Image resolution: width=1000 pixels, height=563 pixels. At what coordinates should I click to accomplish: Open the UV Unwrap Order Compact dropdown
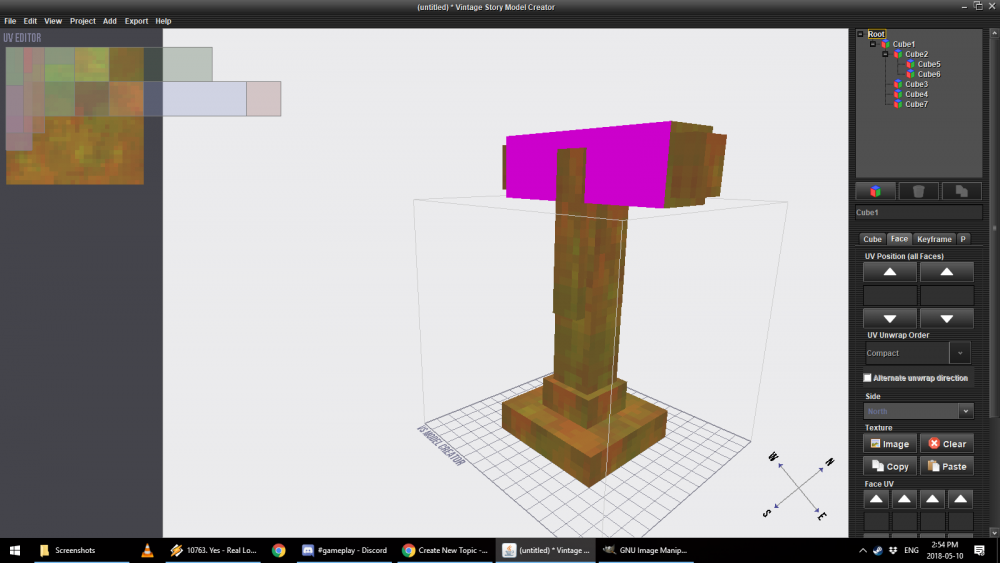point(959,353)
